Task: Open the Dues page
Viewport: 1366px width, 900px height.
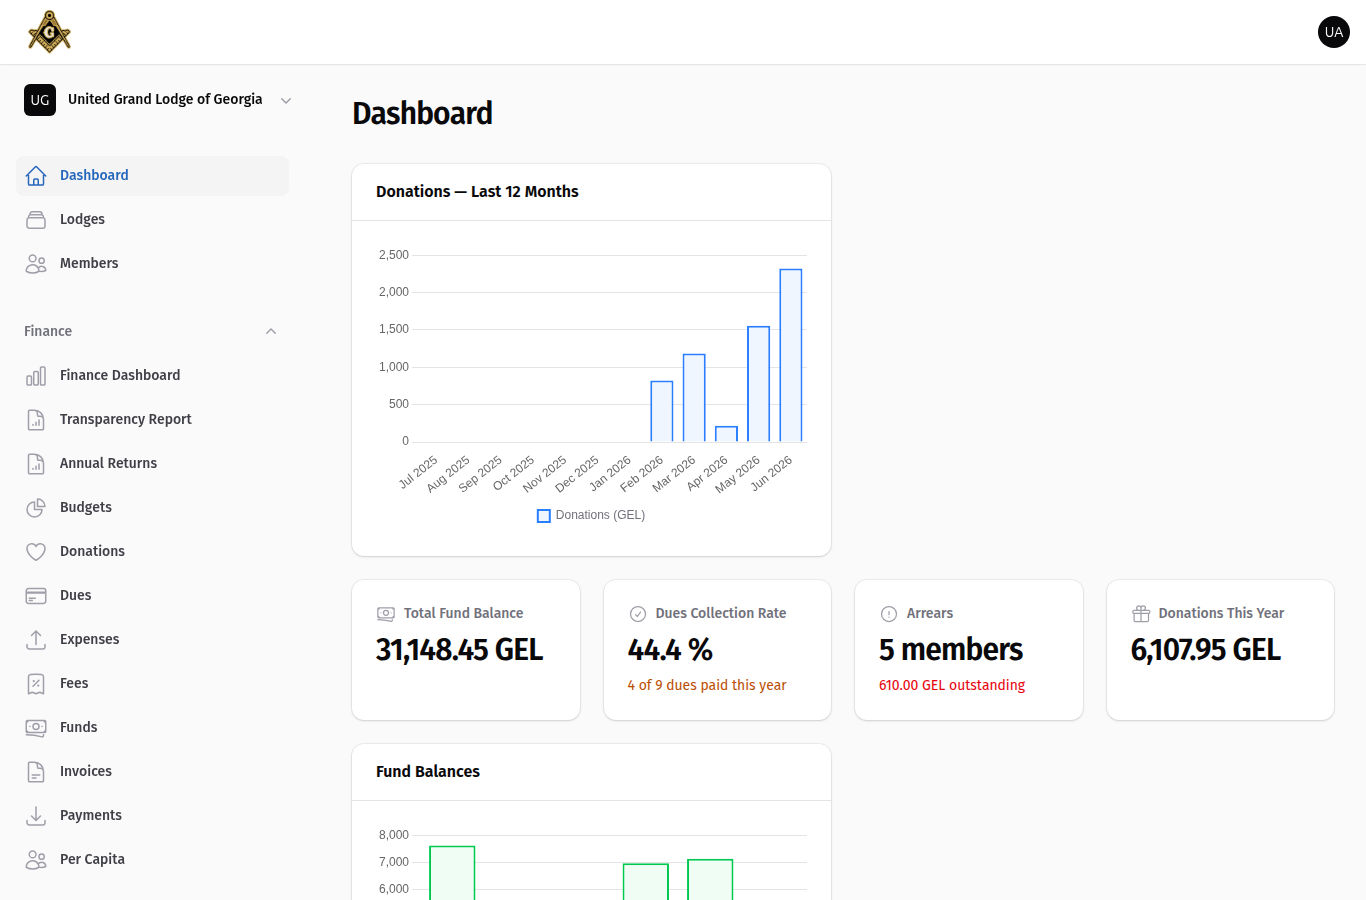Action: (x=152, y=596)
